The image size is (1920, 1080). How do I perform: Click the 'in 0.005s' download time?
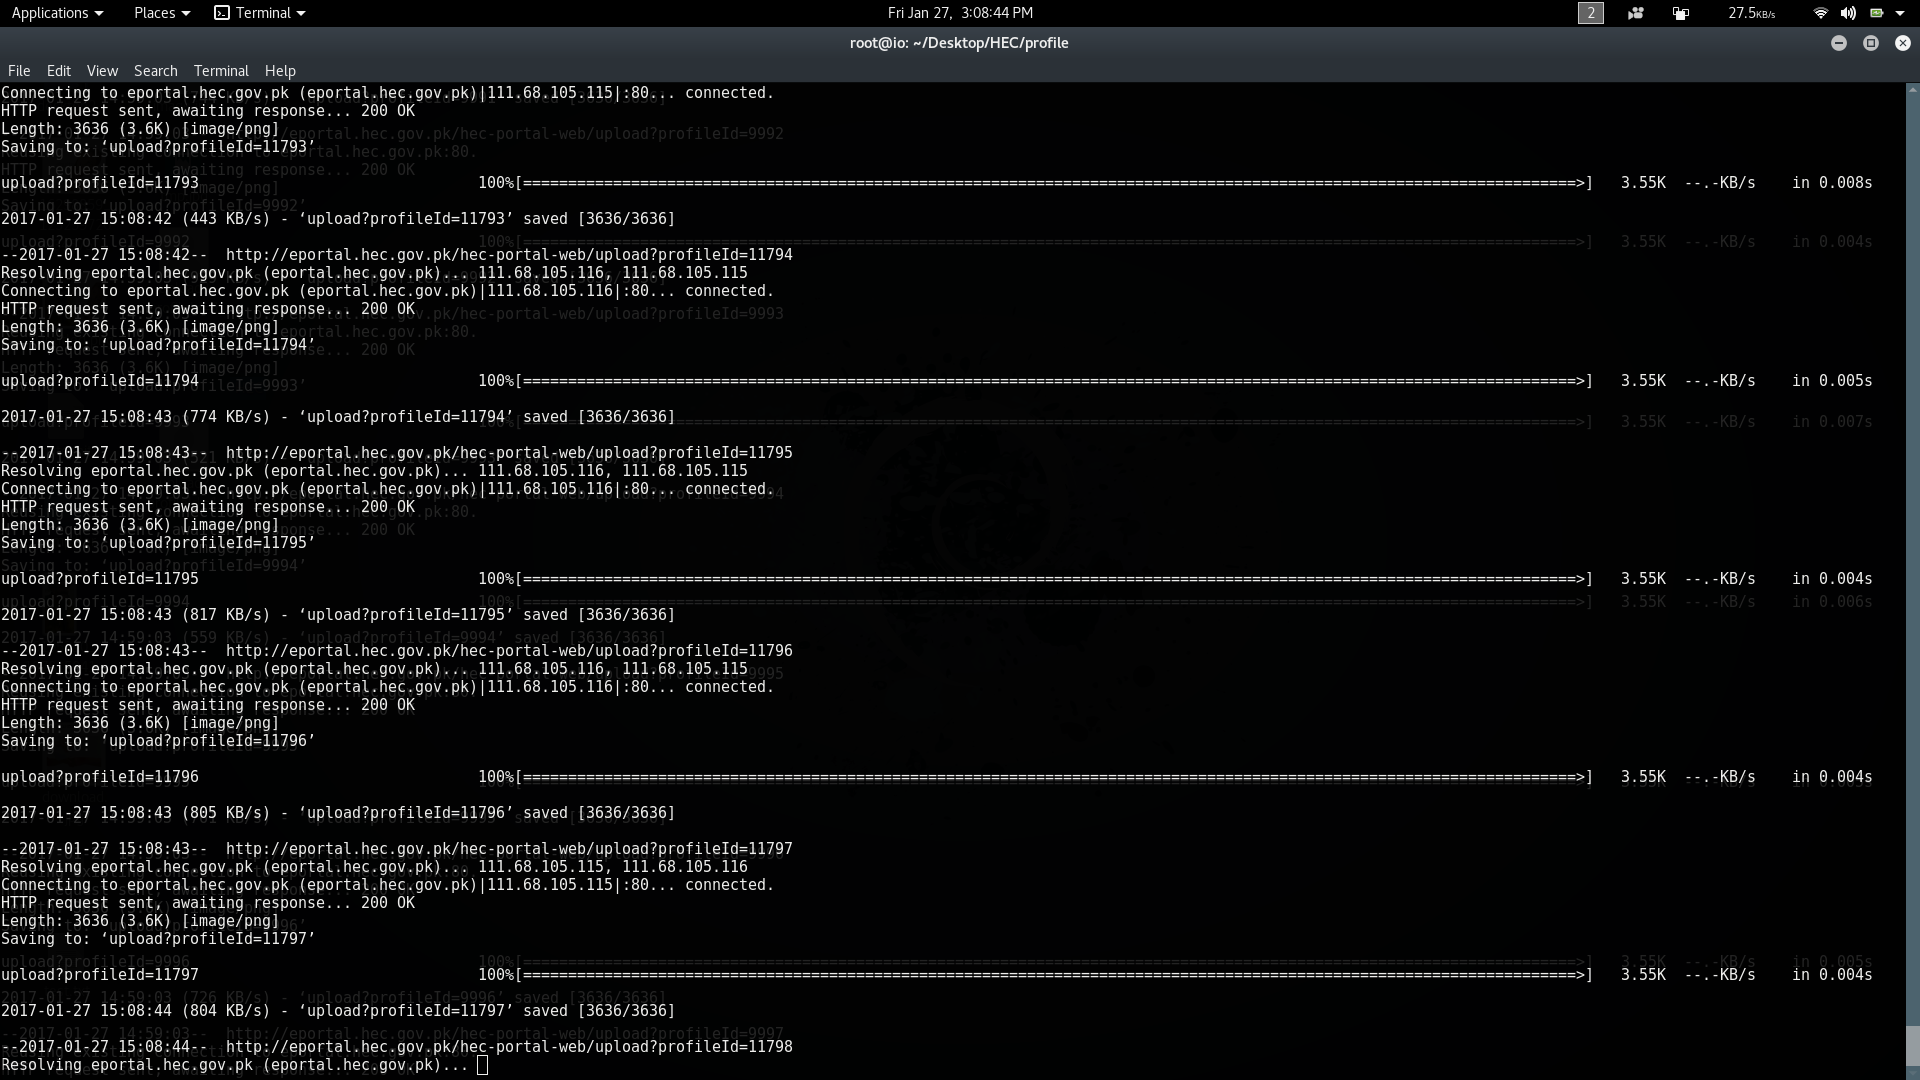tap(1832, 381)
